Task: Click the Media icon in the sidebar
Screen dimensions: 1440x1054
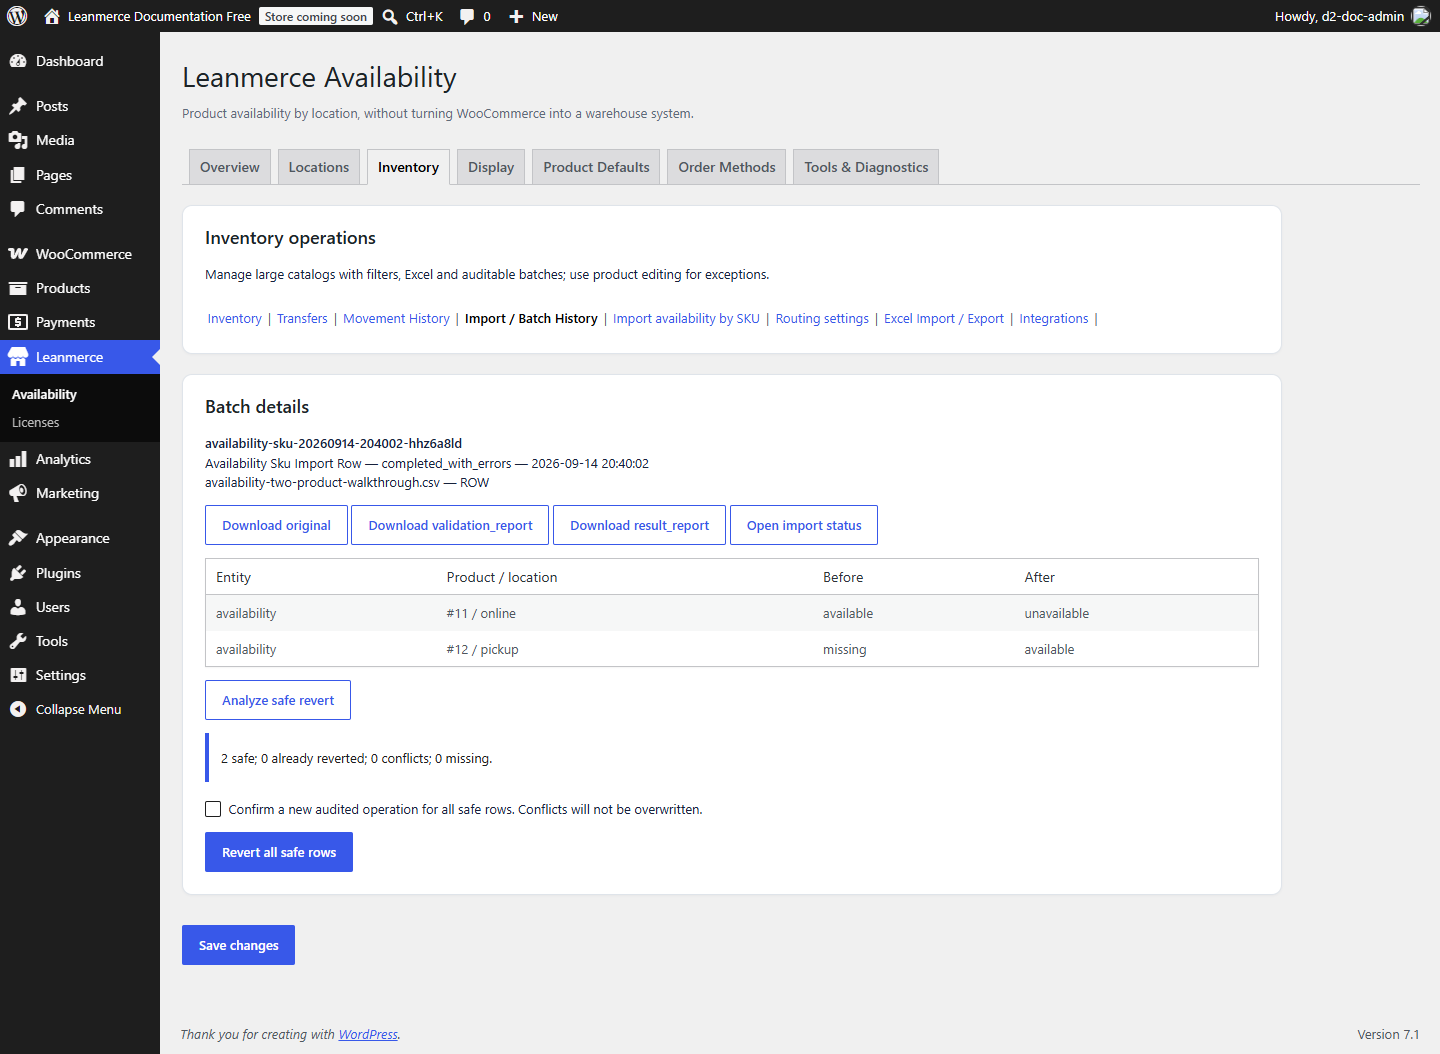Action: click(x=18, y=140)
